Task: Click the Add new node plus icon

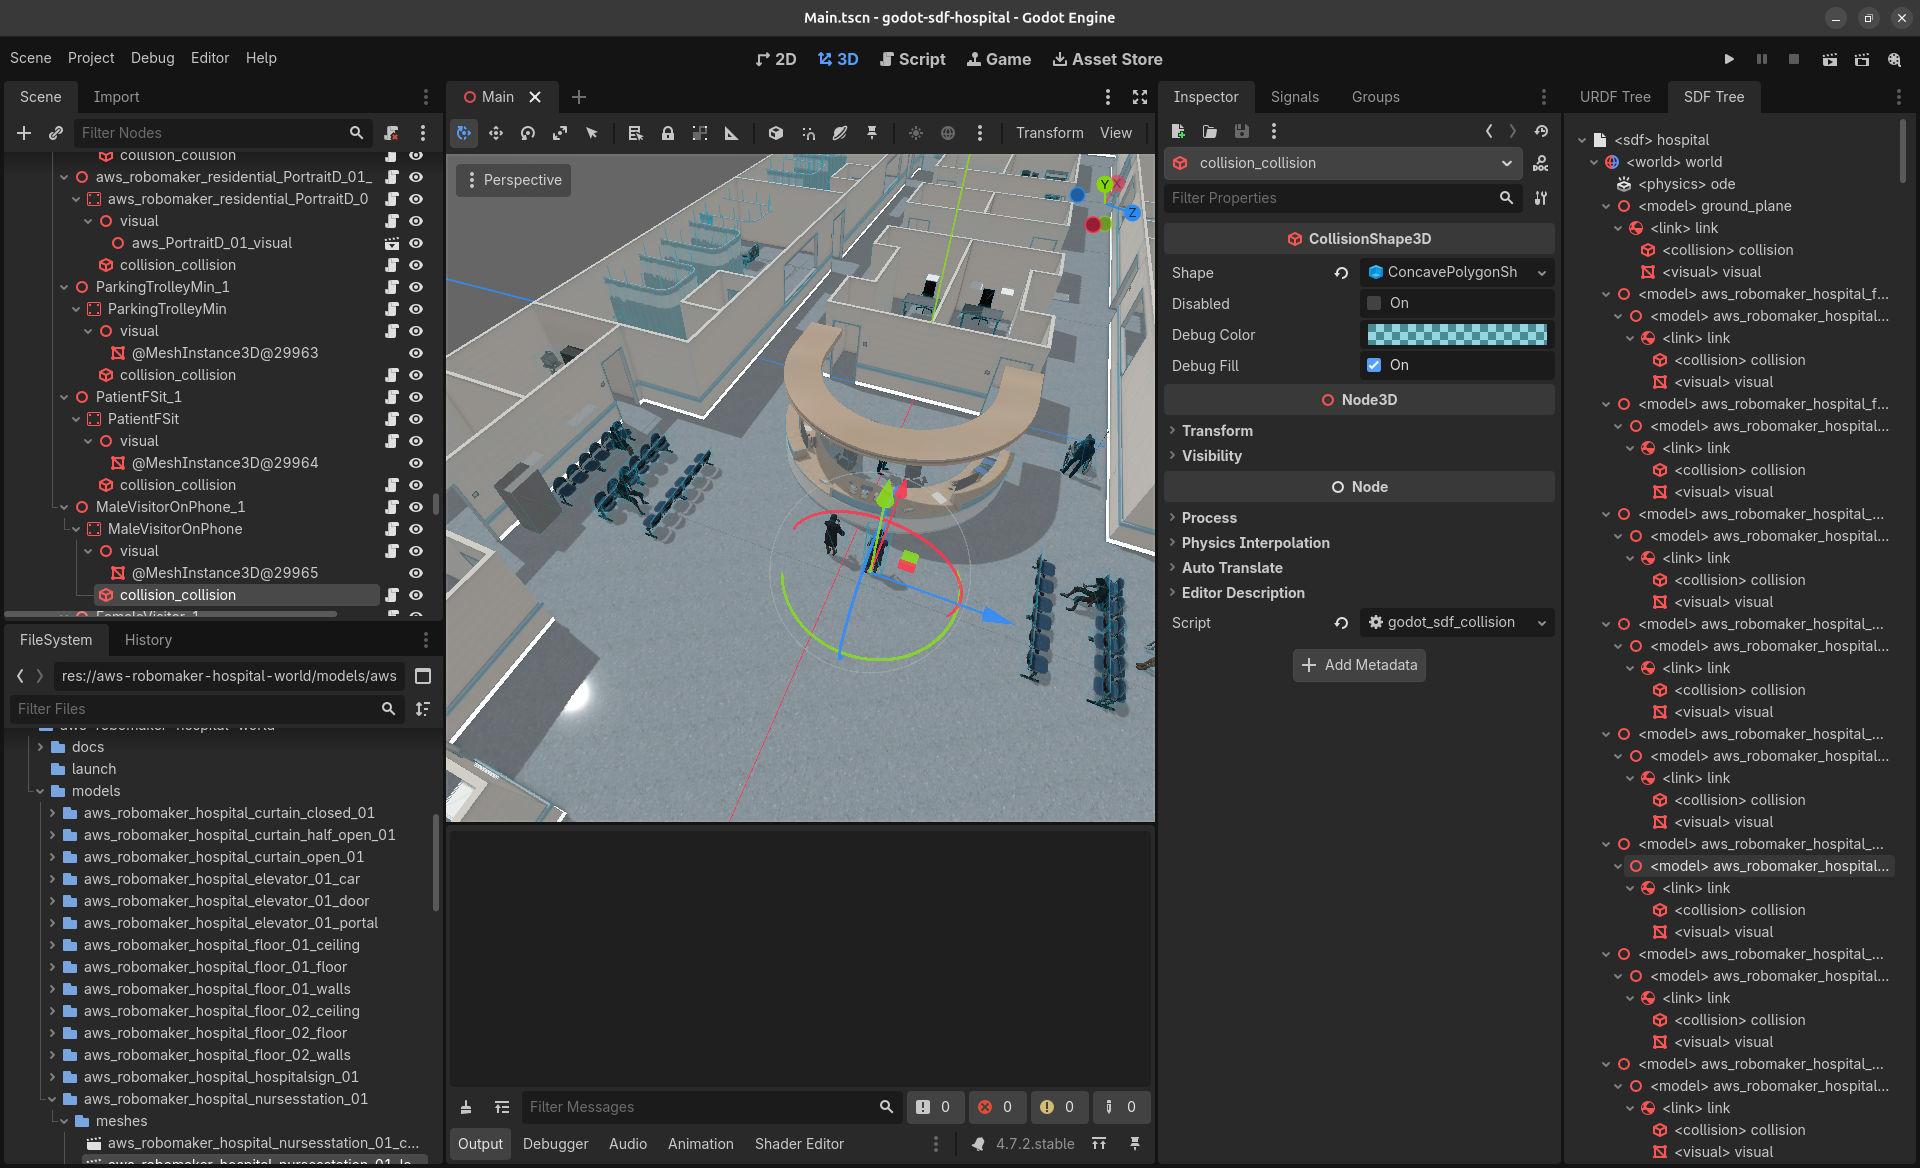Action: pyautogui.click(x=24, y=133)
